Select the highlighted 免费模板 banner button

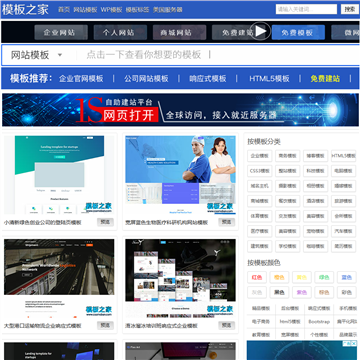click(x=298, y=32)
